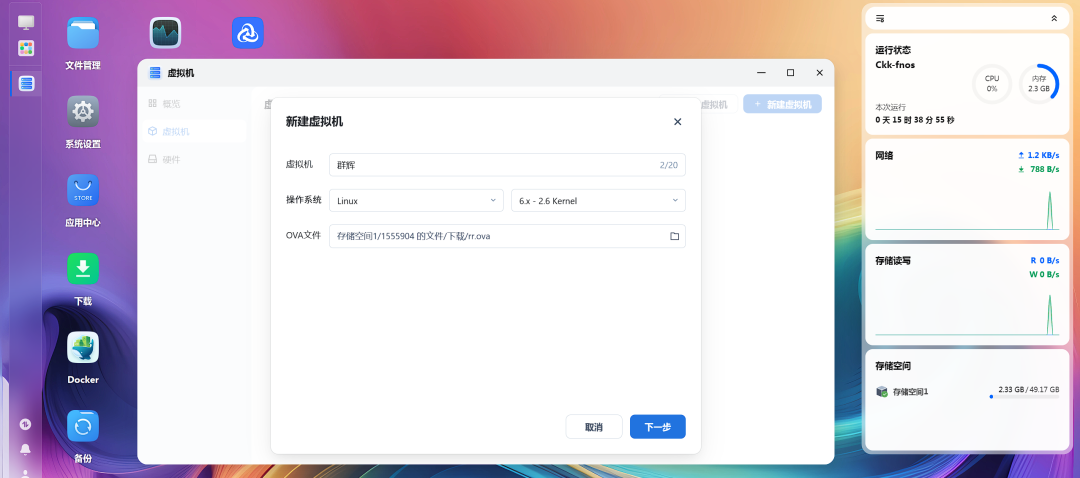This screenshot has height=478, width=1080.
Task: Open the colorful app launcher grid icon
Action: click(x=26, y=48)
